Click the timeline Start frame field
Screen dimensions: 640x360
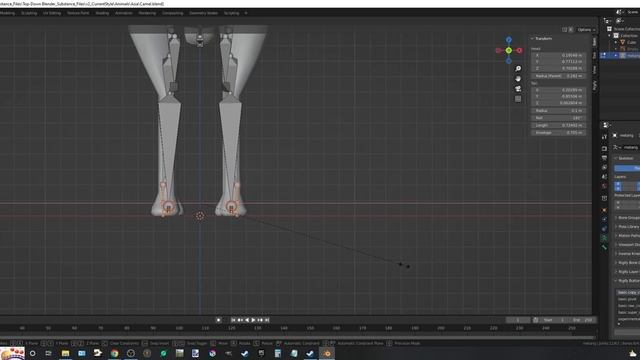click(x=554, y=320)
